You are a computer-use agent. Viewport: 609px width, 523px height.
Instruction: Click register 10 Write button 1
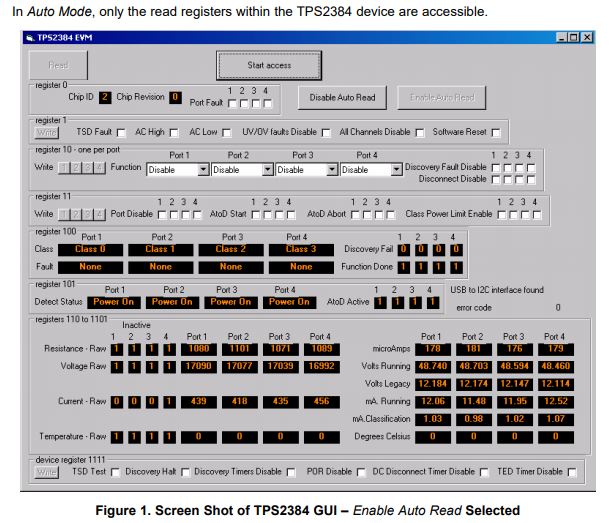[x=64, y=168]
